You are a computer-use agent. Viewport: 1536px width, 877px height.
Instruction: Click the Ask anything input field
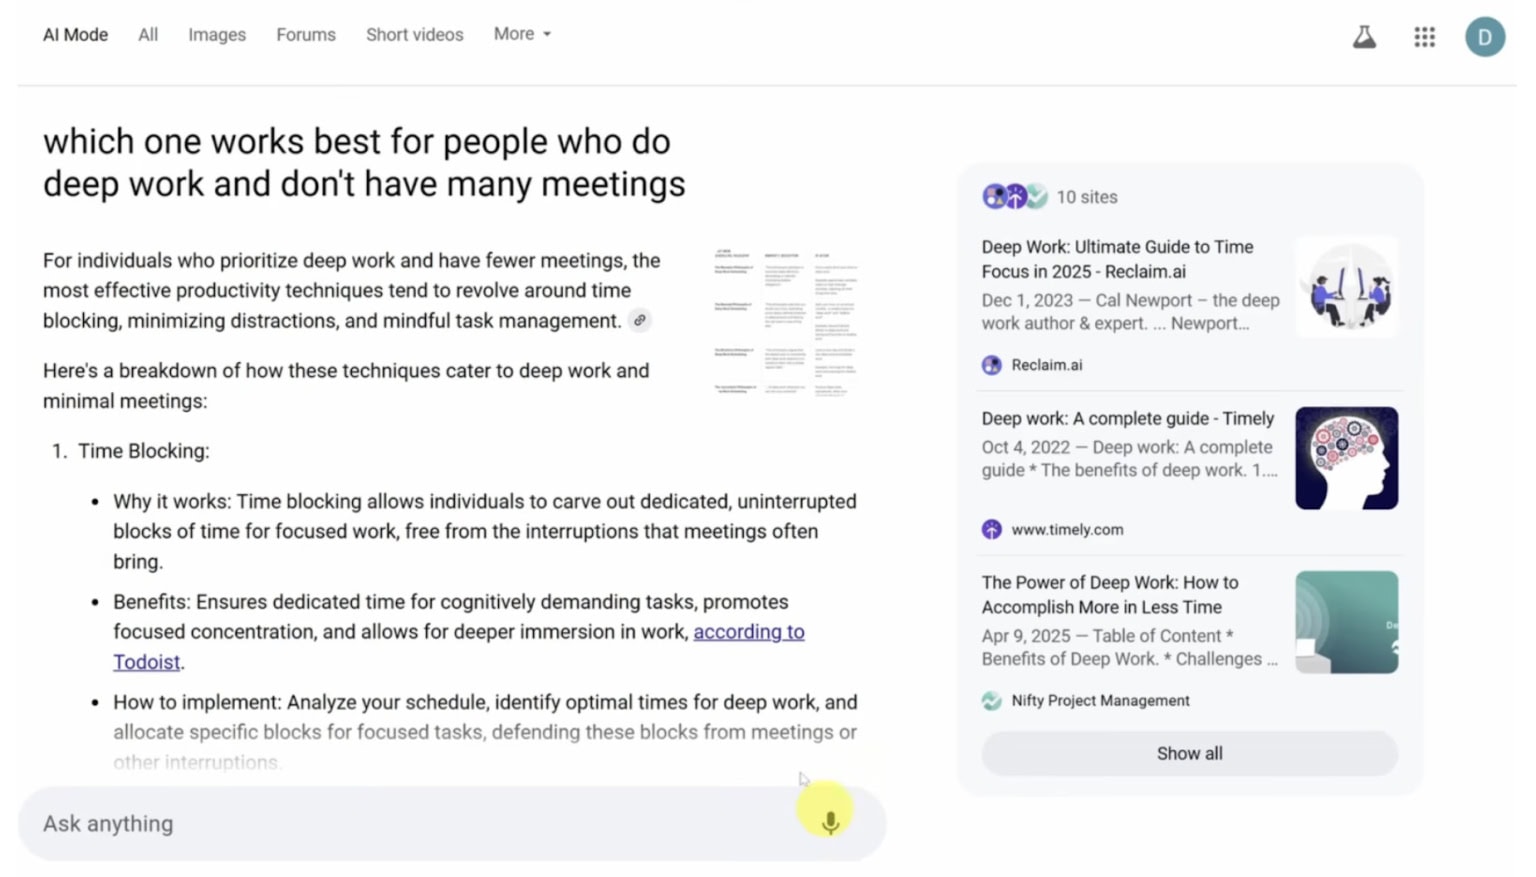click(400, 823)
